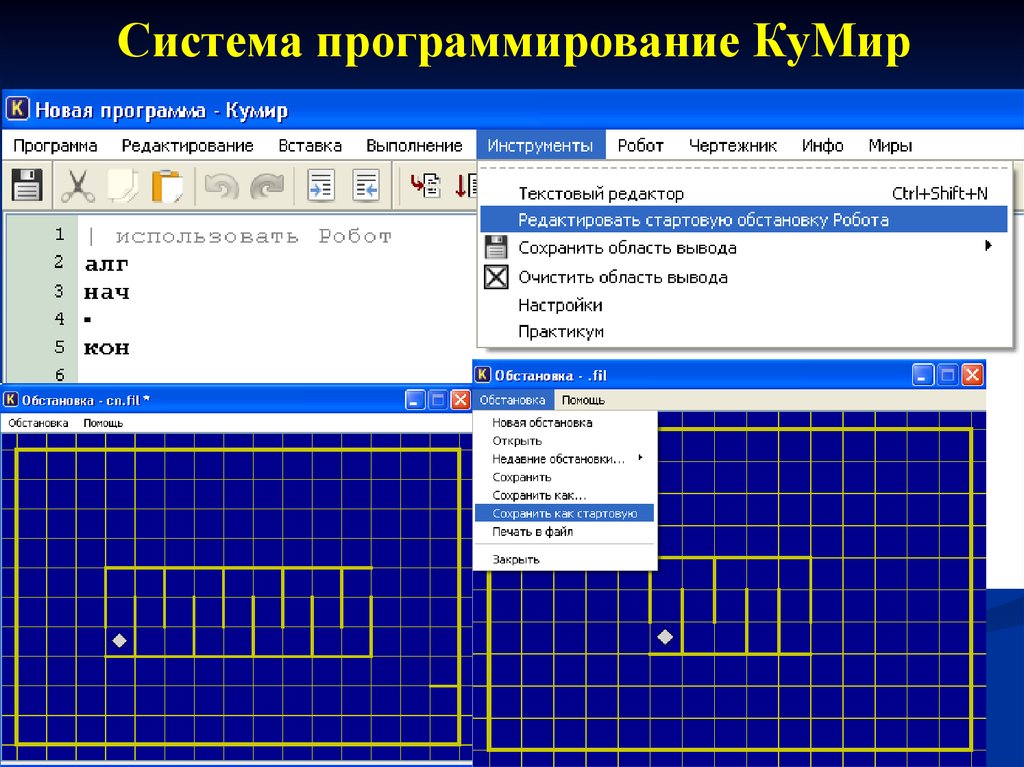1024x767 pixels.
Task: Click the K icon of cn.fil window
Action: [x=11, y=399]
